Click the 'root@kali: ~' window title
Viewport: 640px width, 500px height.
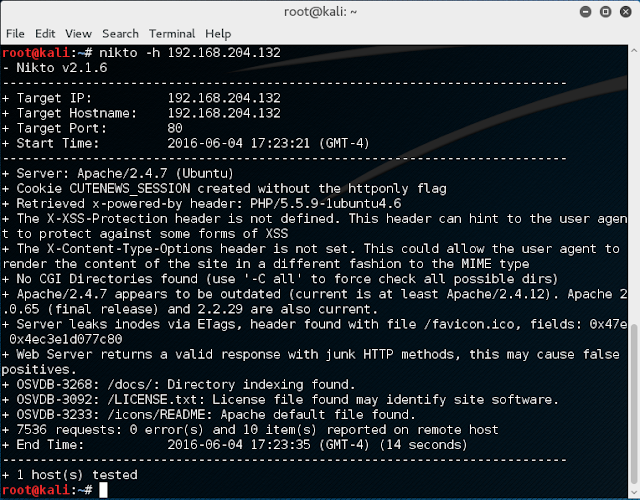click(x=320, y=12)
